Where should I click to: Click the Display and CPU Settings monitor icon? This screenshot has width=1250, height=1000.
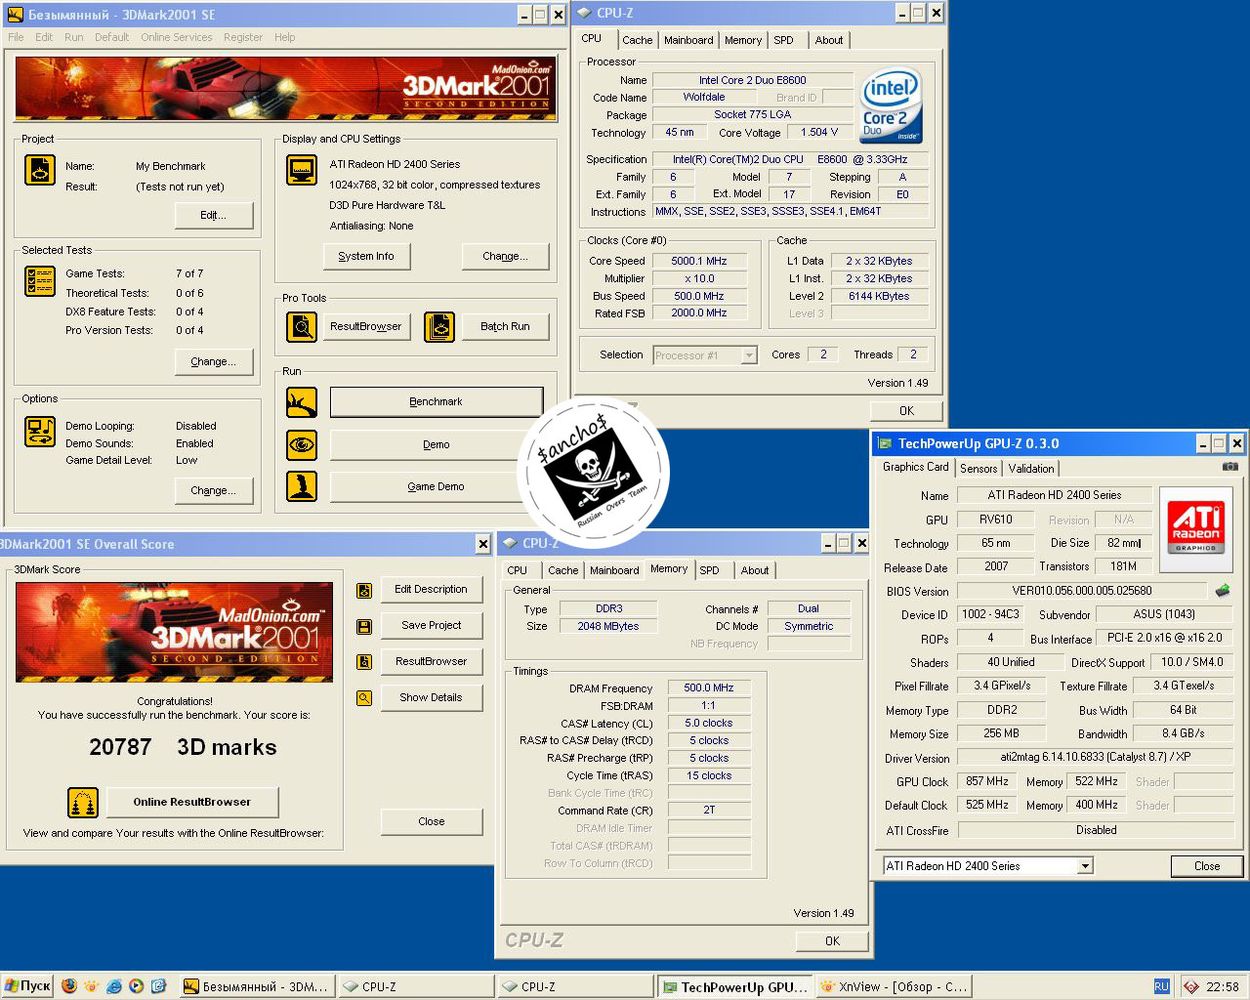(x=301, y=170)
